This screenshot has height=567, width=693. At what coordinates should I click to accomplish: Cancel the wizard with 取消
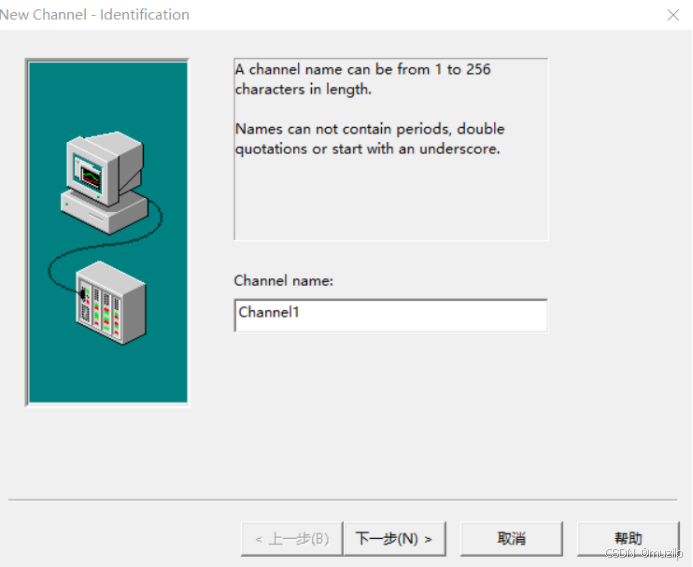pyautogui.click(x=511, y=538)
